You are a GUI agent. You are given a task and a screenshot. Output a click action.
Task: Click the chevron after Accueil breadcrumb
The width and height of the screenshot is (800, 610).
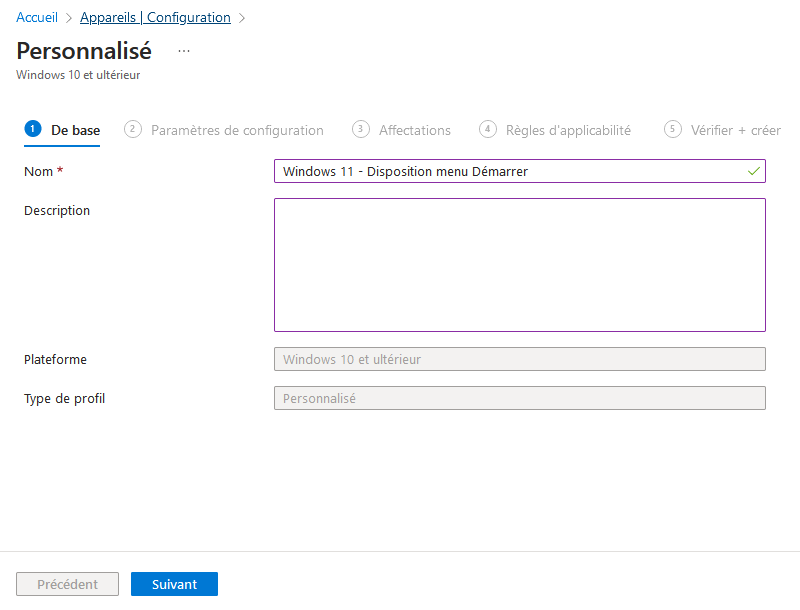tap(67, 17)
